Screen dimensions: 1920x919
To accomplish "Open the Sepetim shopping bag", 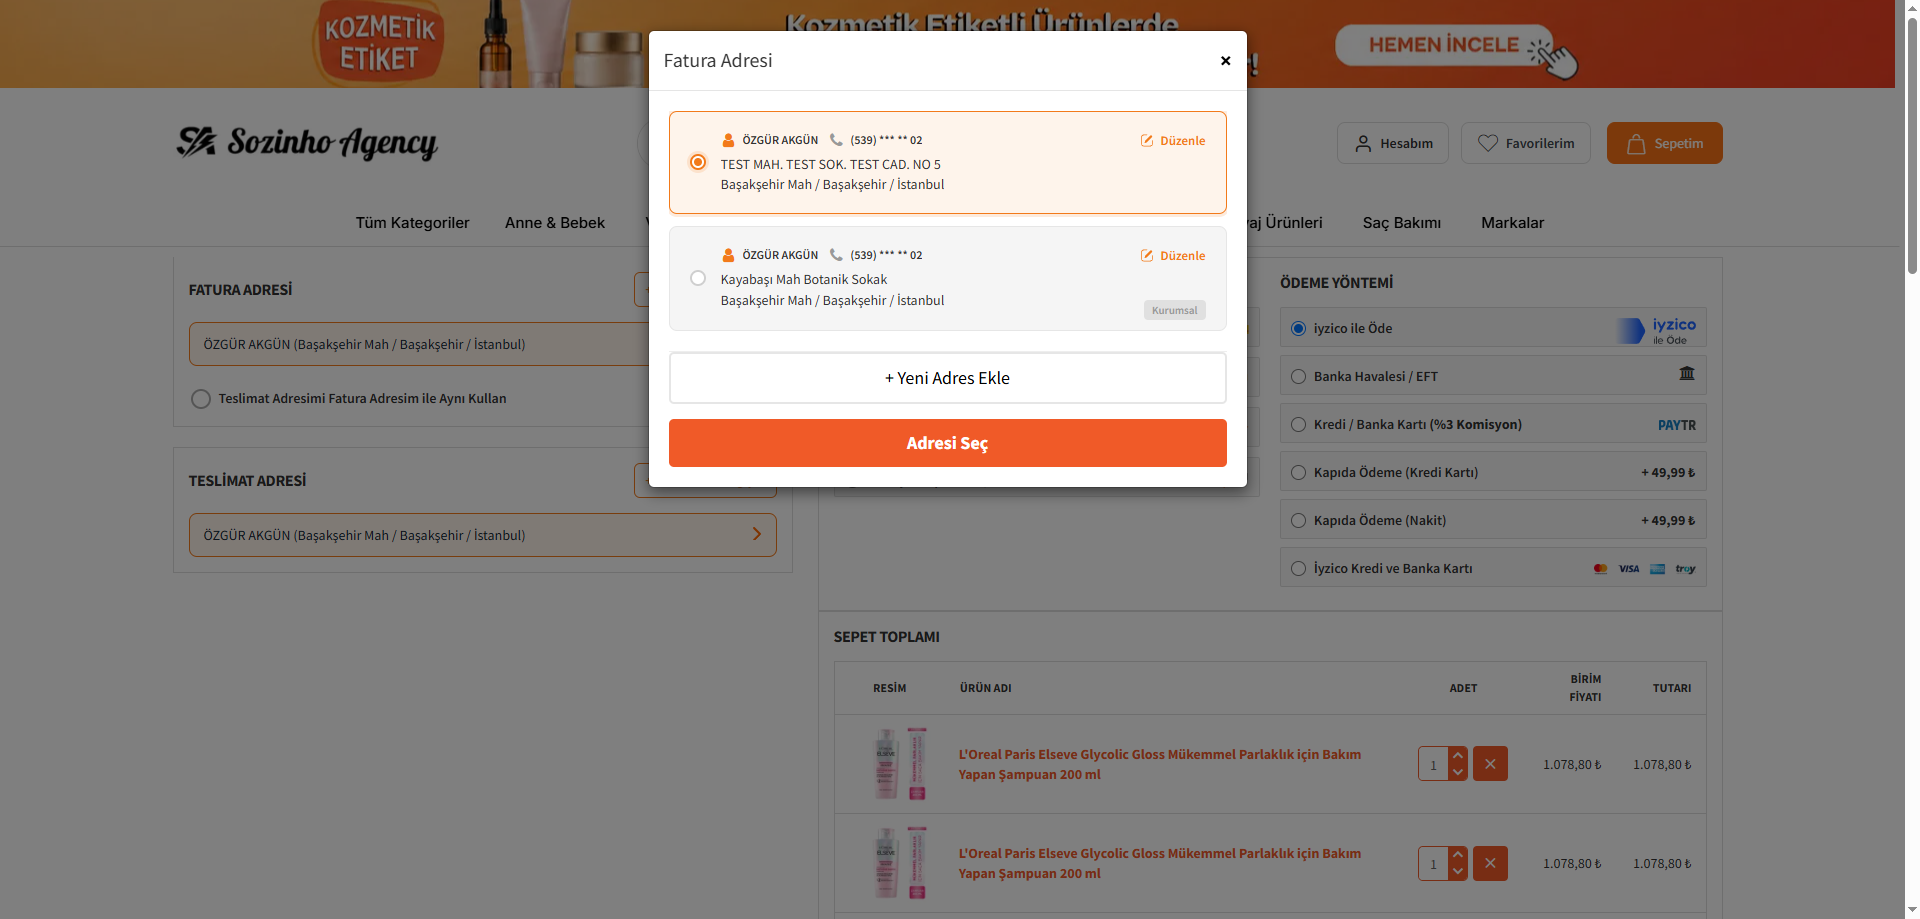I will tap(1664, 143).
